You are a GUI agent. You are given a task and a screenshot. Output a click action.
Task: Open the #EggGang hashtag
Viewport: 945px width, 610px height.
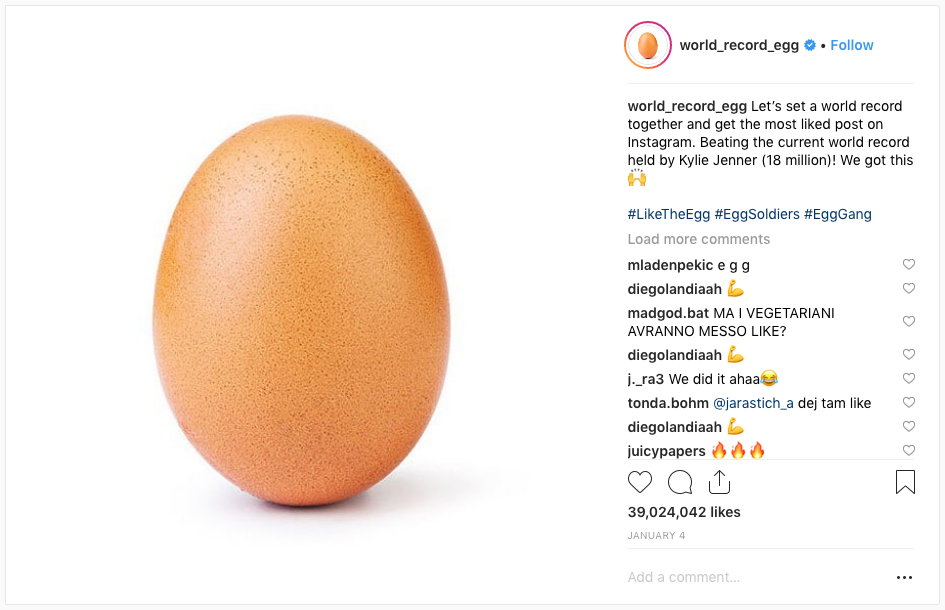pos(838,214)
